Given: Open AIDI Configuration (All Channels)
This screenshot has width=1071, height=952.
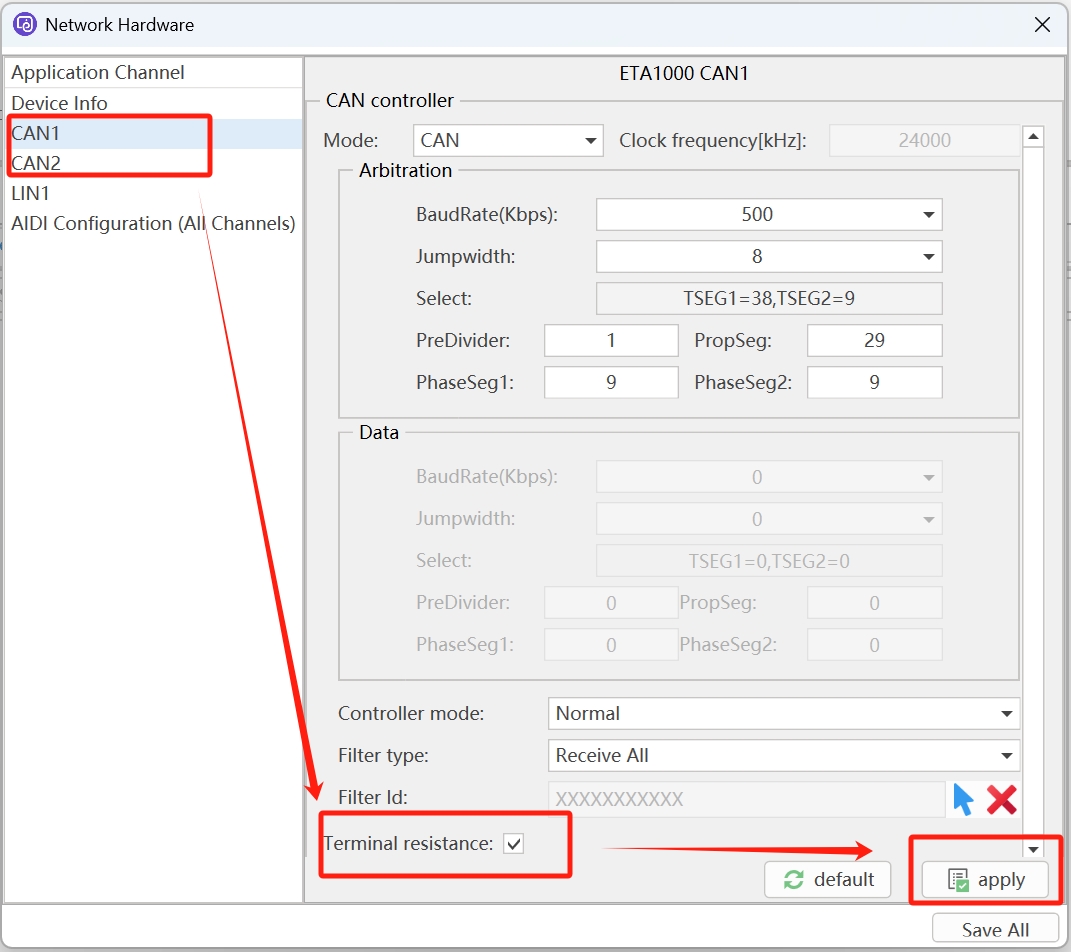Looking at the screenshot, I should 153,224.
